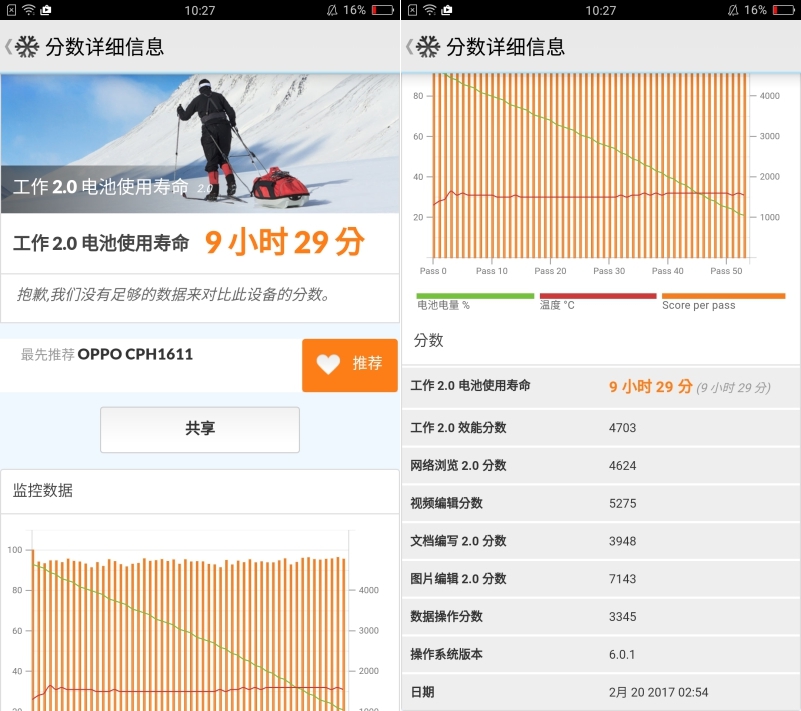Tap the snowflake app icon on the right screen
Screen dimensions: 801x711
point(428,47)
